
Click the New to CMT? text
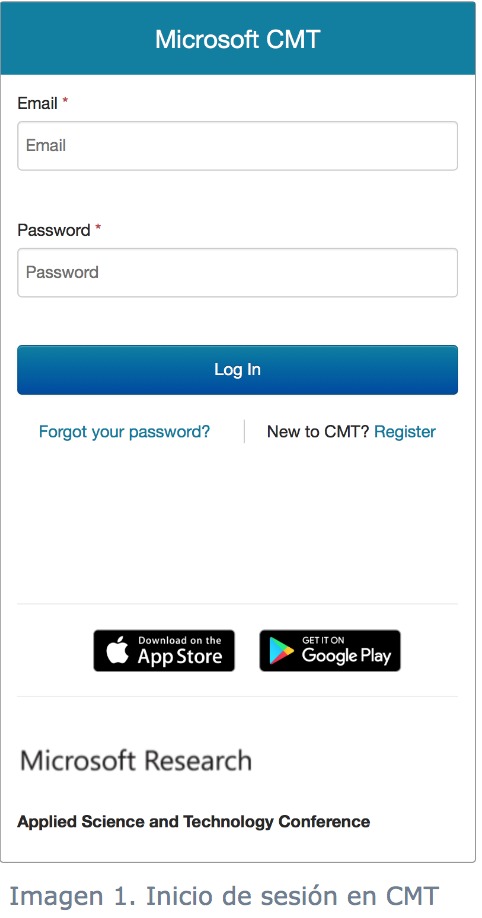318,432
